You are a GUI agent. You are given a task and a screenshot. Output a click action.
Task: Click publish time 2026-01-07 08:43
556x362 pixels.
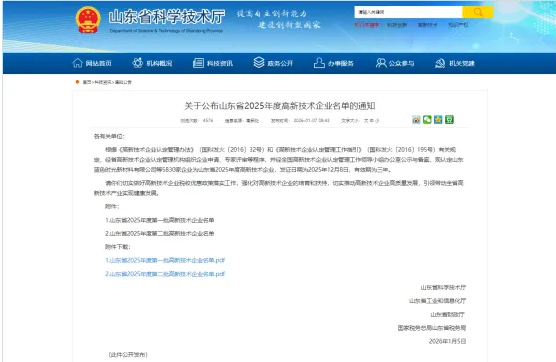click(x=311, y=121)
